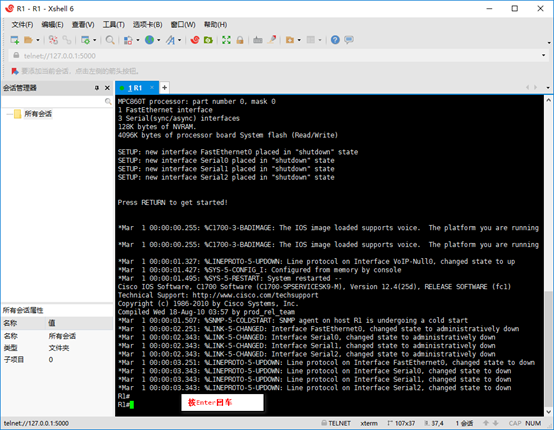Image resolution: width=554 pixels, height=430 pixels.
Task: Click the padlock Lock Screen icon
Action: tap(240, 40)
